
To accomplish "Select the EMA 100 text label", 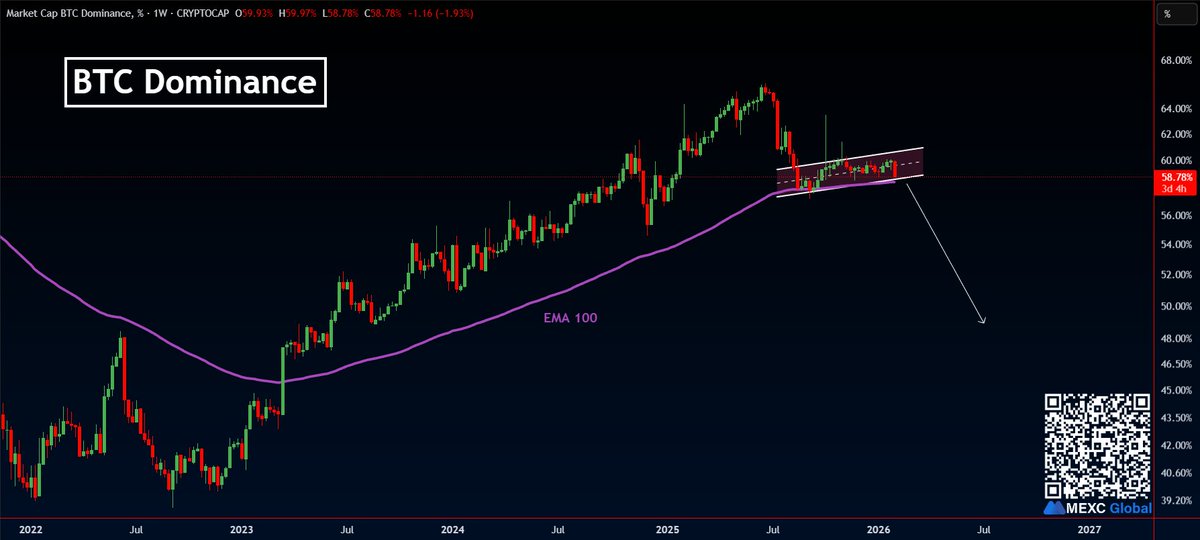I will [x=572, y=317].
